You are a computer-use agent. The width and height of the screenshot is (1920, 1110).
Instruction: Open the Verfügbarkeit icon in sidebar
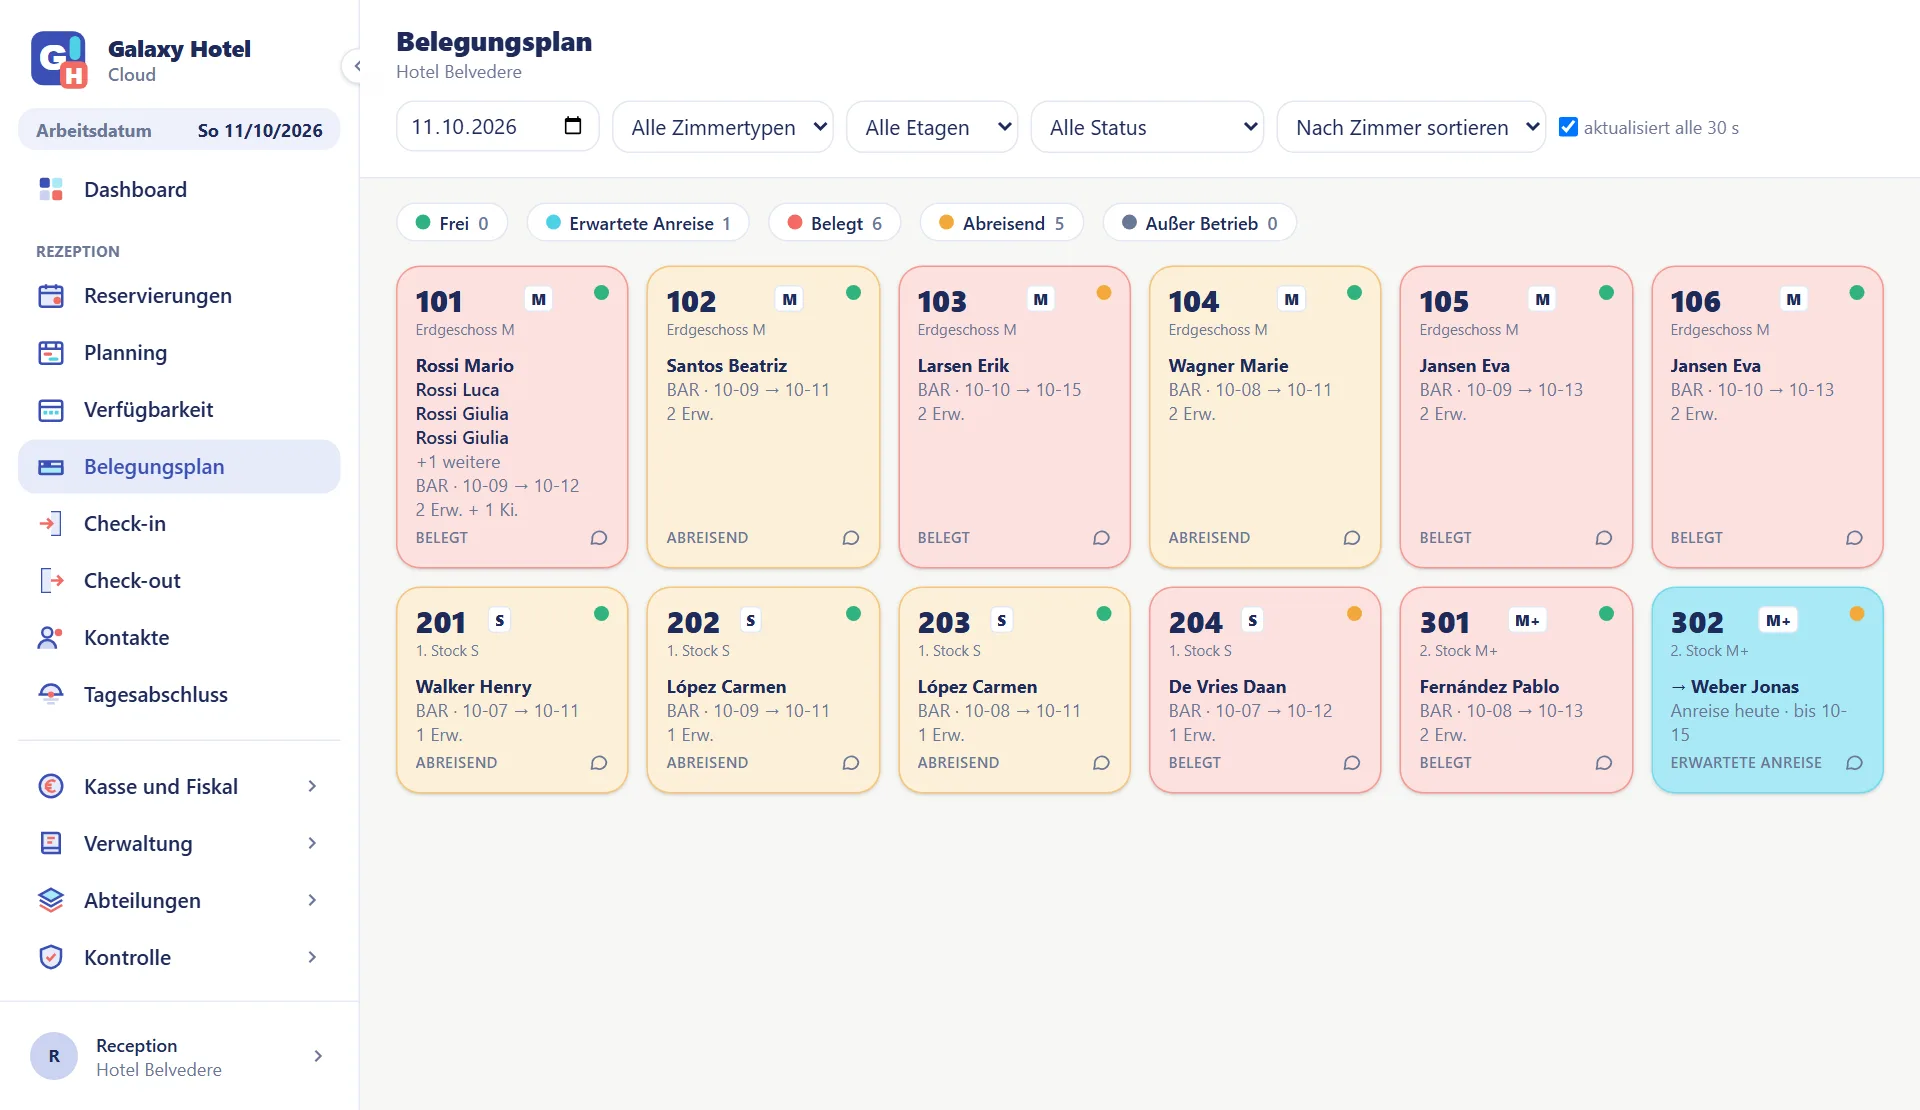[51, 410]
